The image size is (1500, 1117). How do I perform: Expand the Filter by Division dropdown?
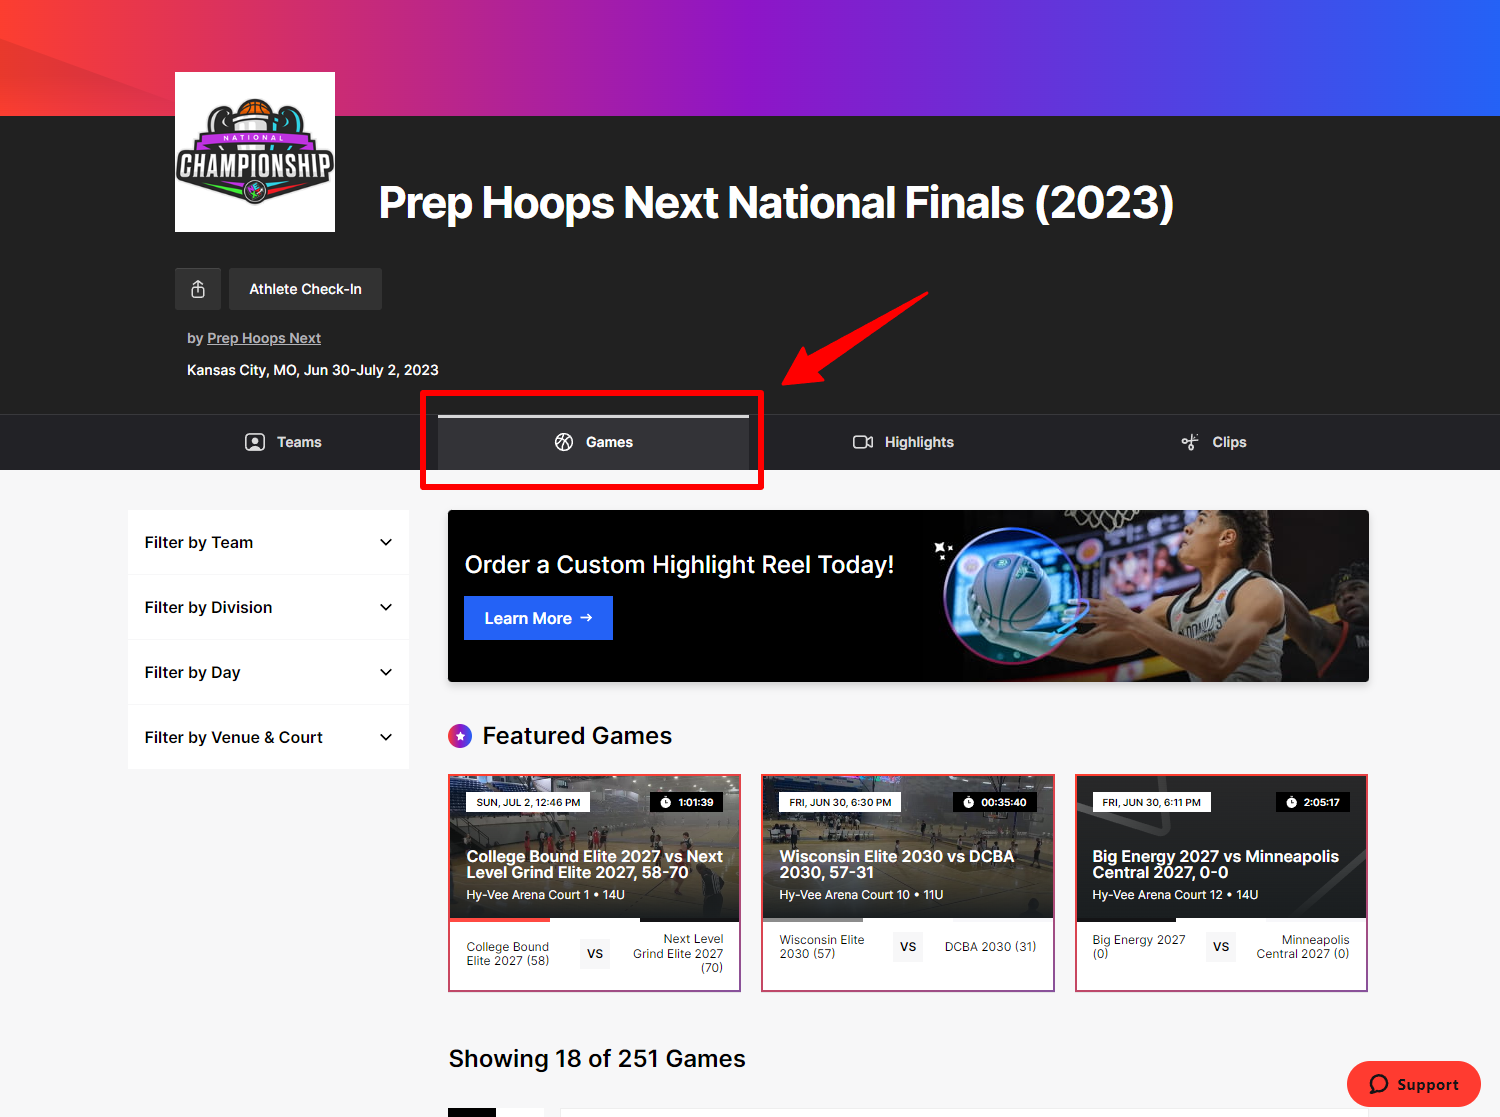(x=268, y=607)
